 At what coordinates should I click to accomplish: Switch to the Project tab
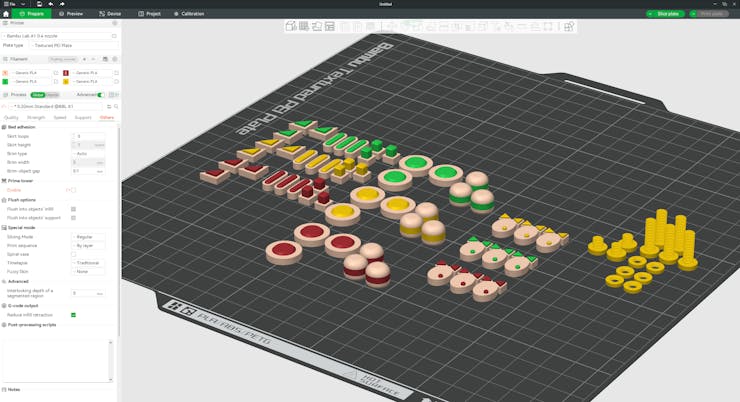[150, 14]
